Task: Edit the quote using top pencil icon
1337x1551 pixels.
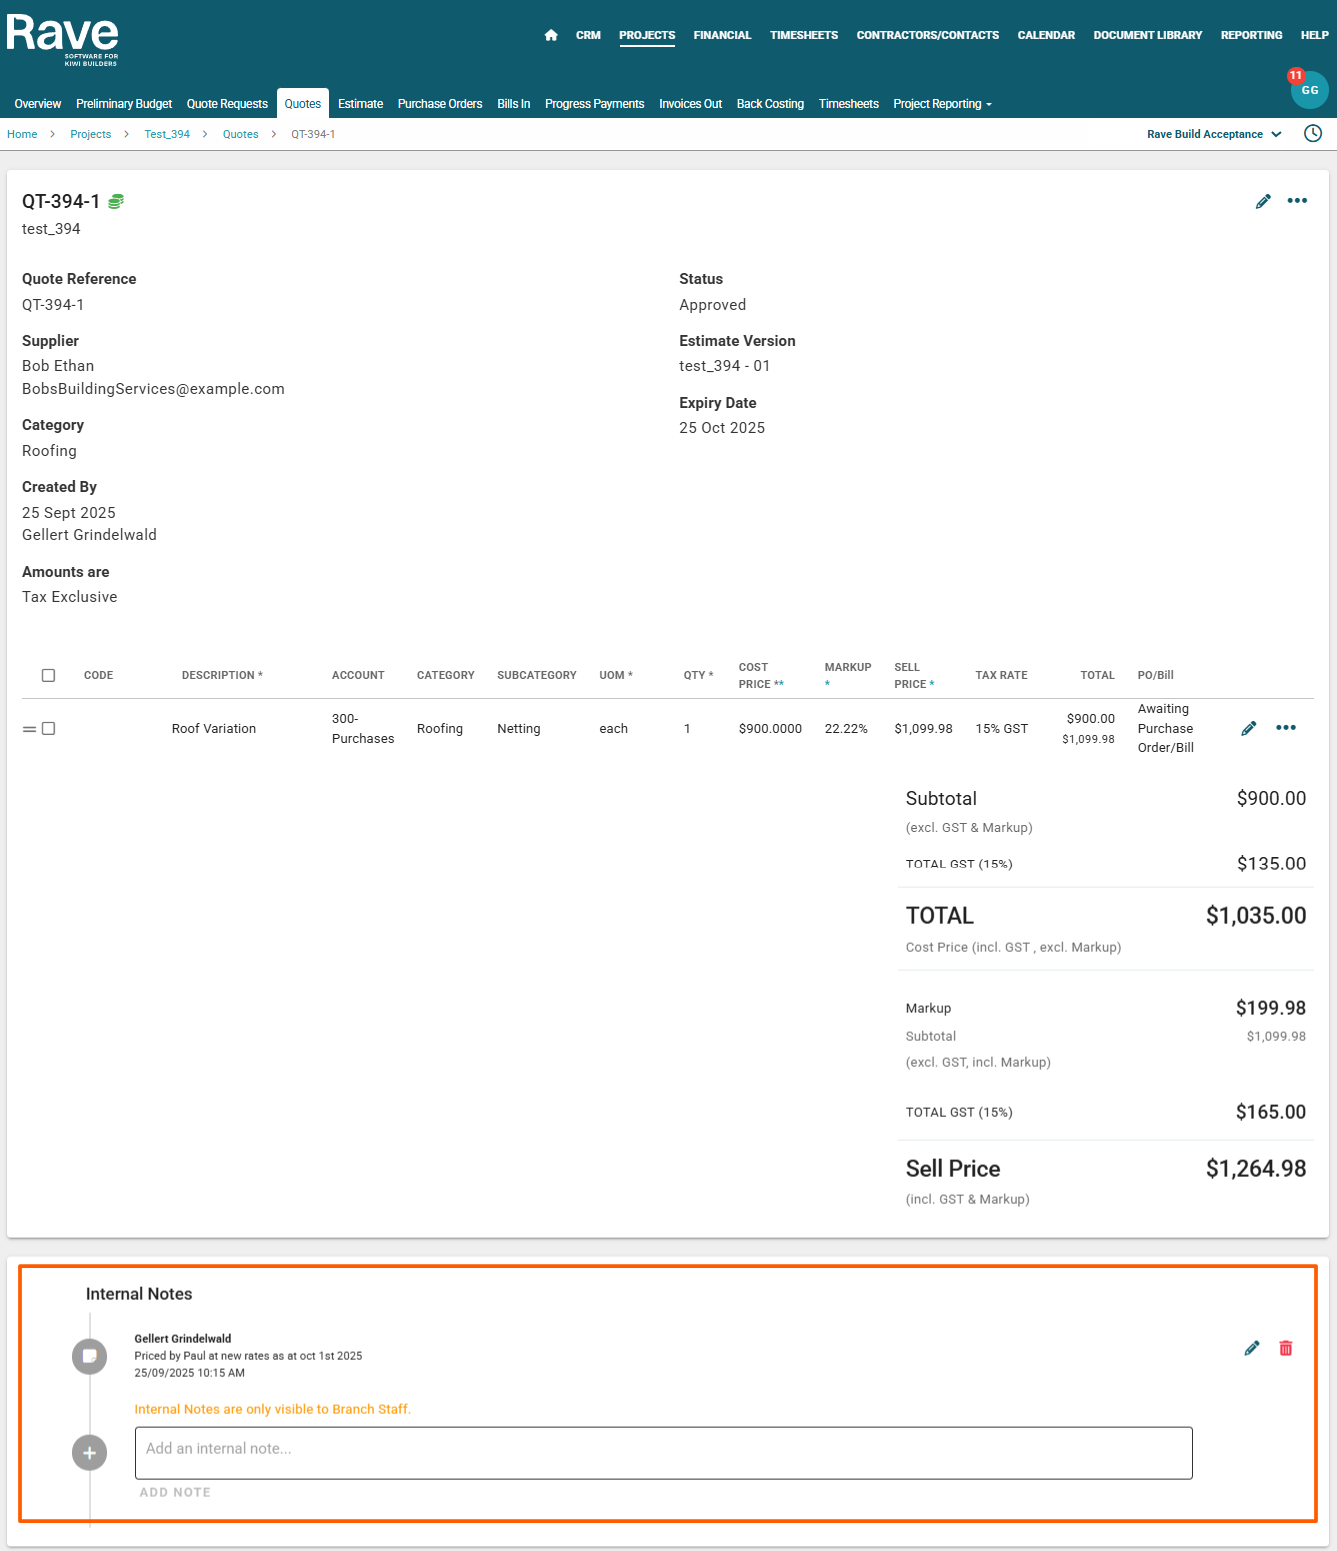Action: [1263, 202]
